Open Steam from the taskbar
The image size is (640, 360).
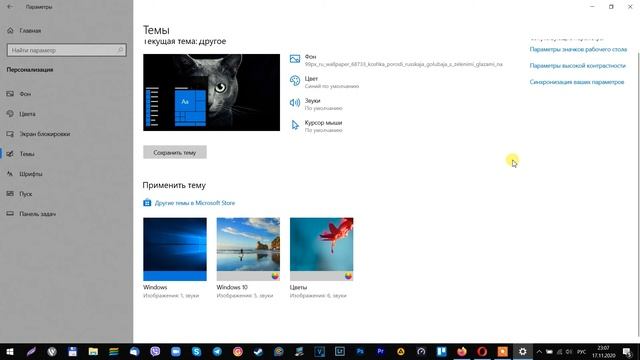(258, 351)
